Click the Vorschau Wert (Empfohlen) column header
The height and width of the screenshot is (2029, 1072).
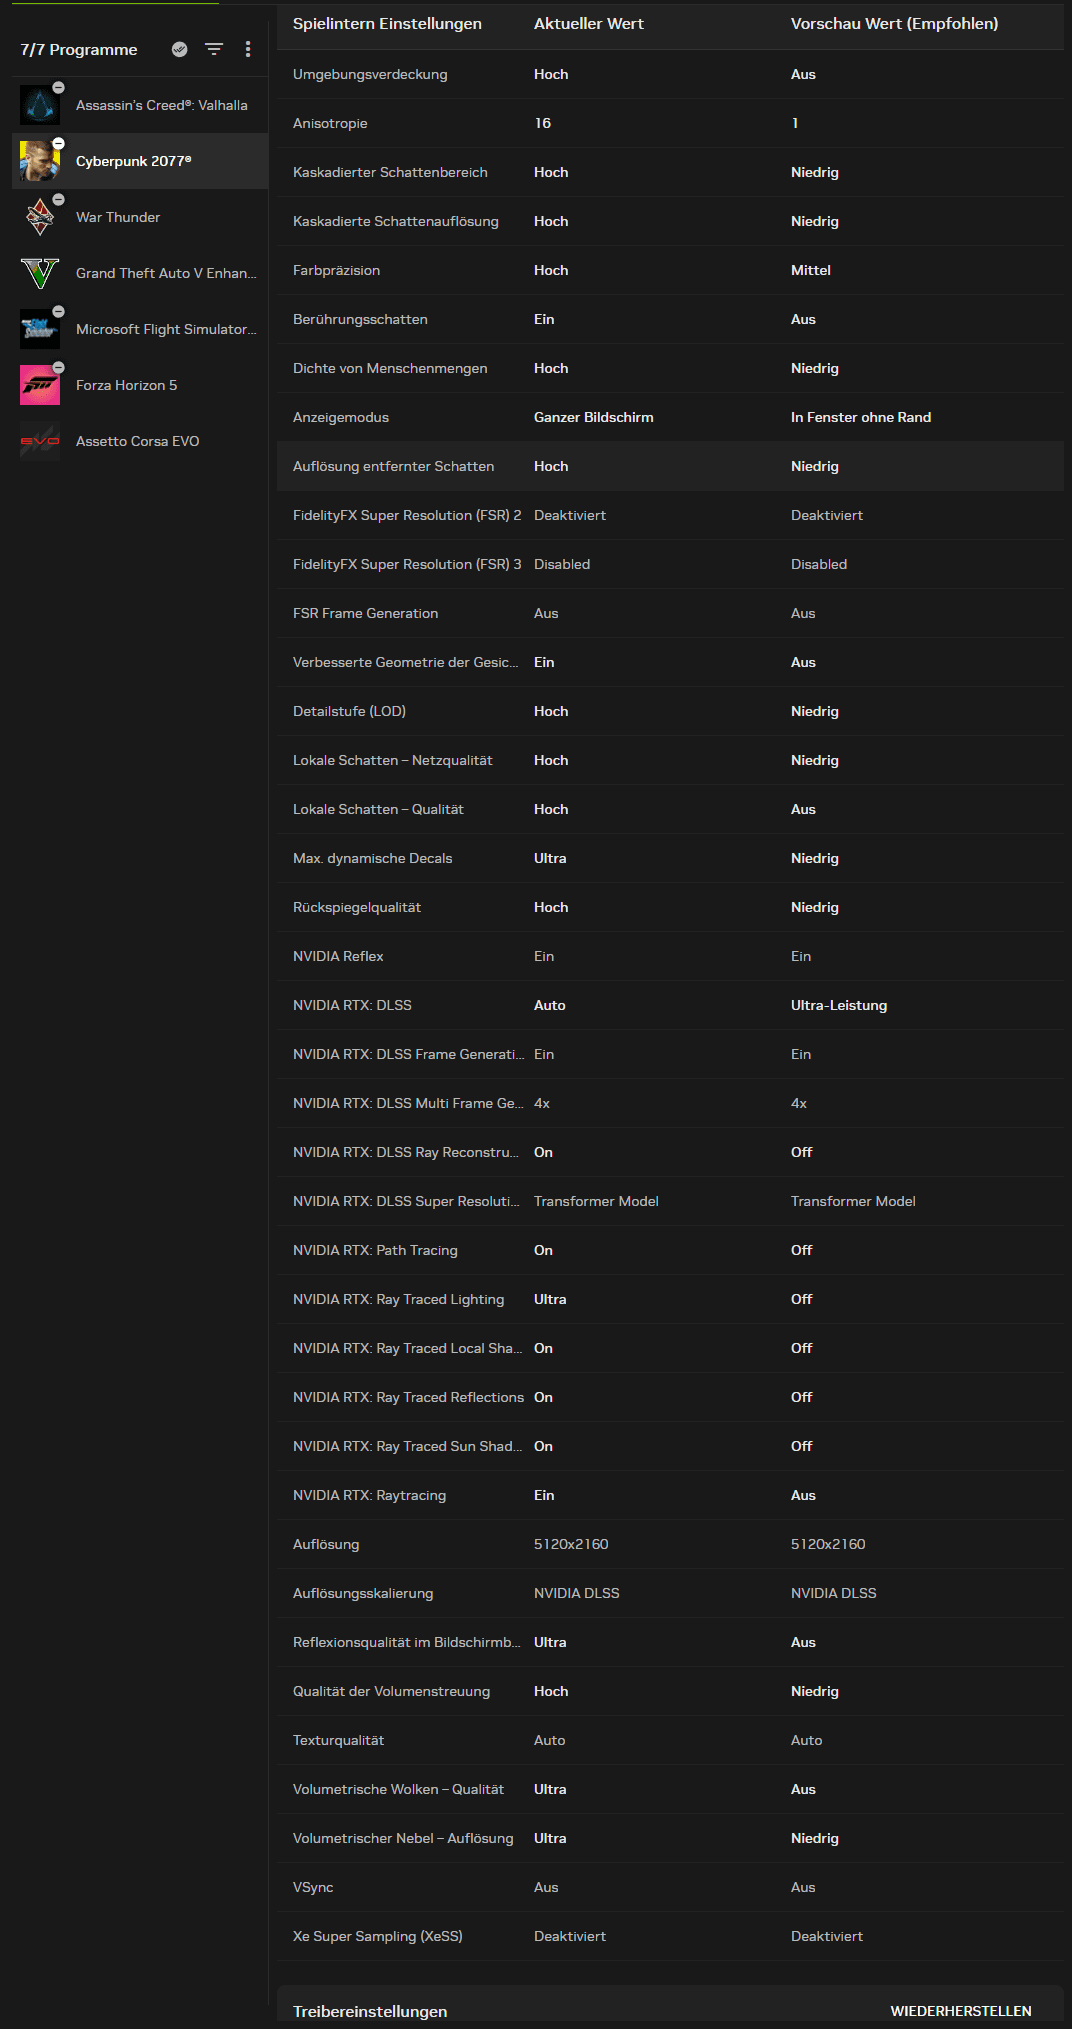(x=894, y=24)
